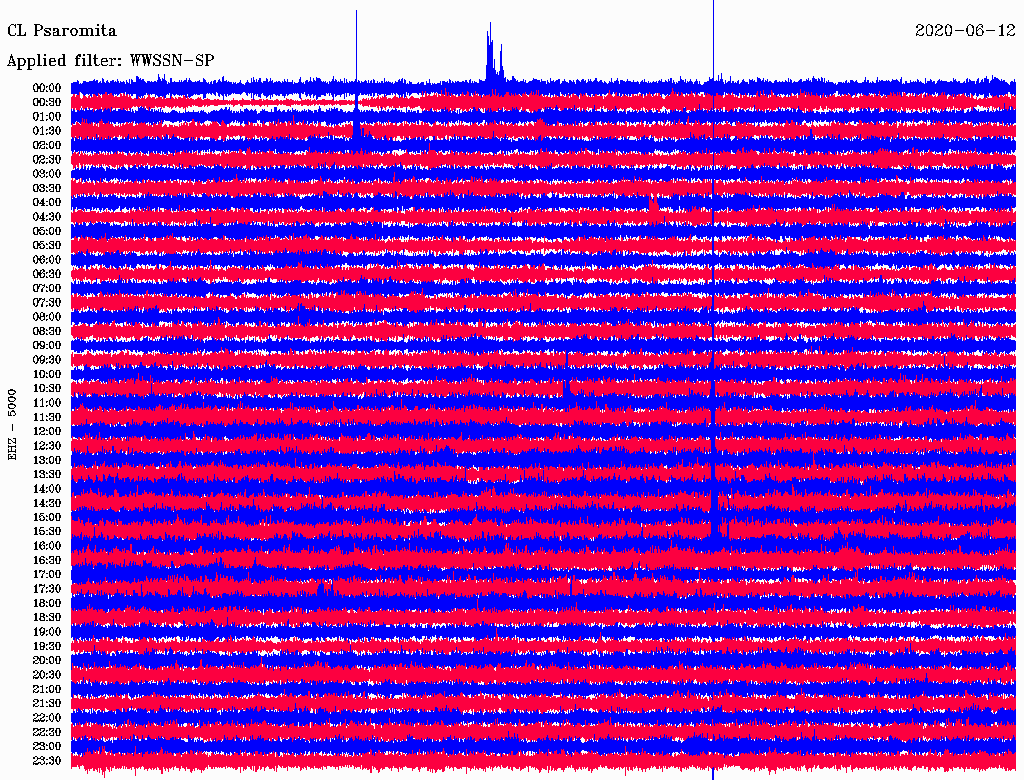Click the 04:30 time label
Screen dimensions: 1024x780
tap(47, 217)
